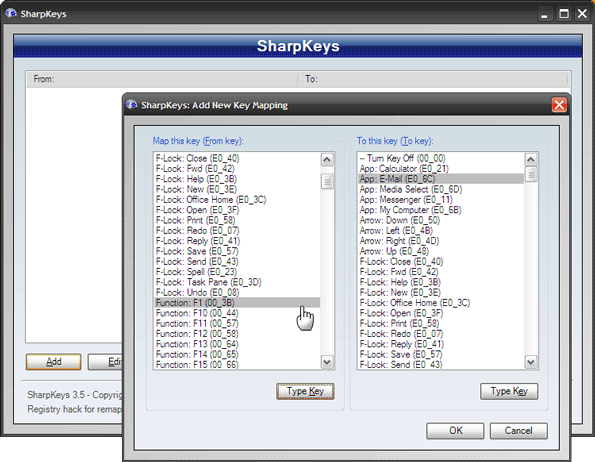The width and height of the screenshot is (595, 462).
Task: Click the Add button in the main window
Action: [x=54, y=361]
